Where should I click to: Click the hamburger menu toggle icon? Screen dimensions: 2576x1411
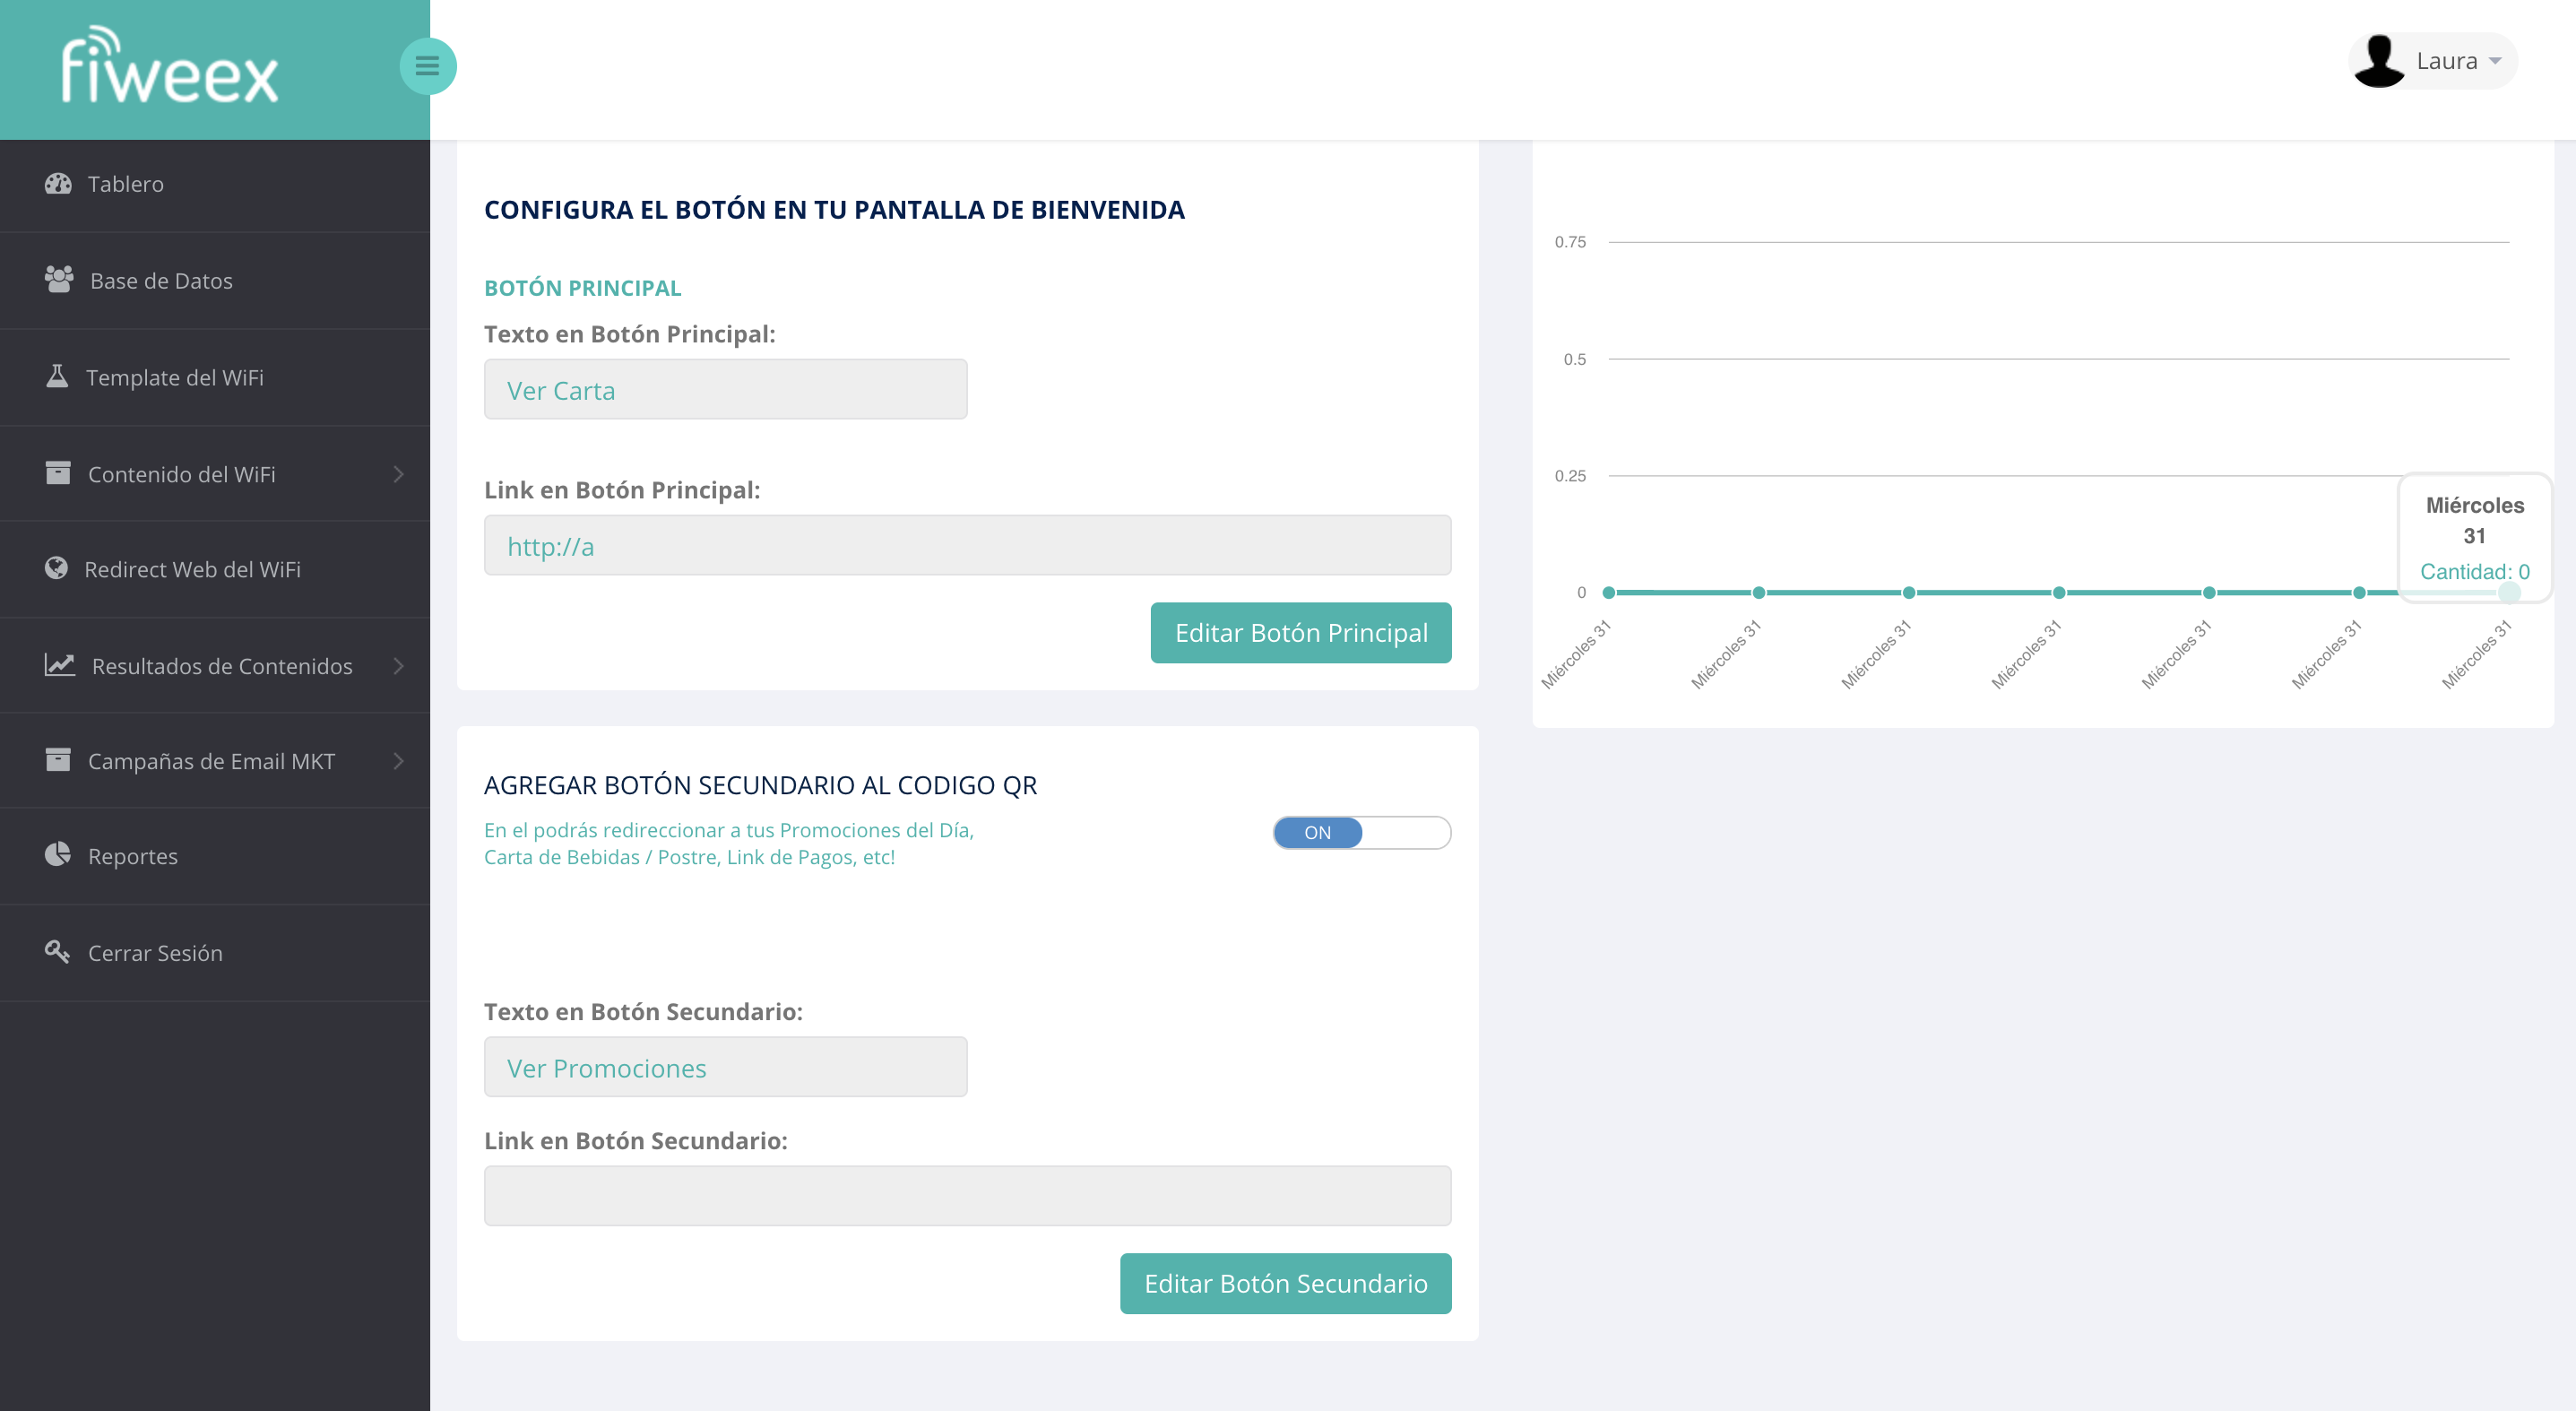[427, 66]
